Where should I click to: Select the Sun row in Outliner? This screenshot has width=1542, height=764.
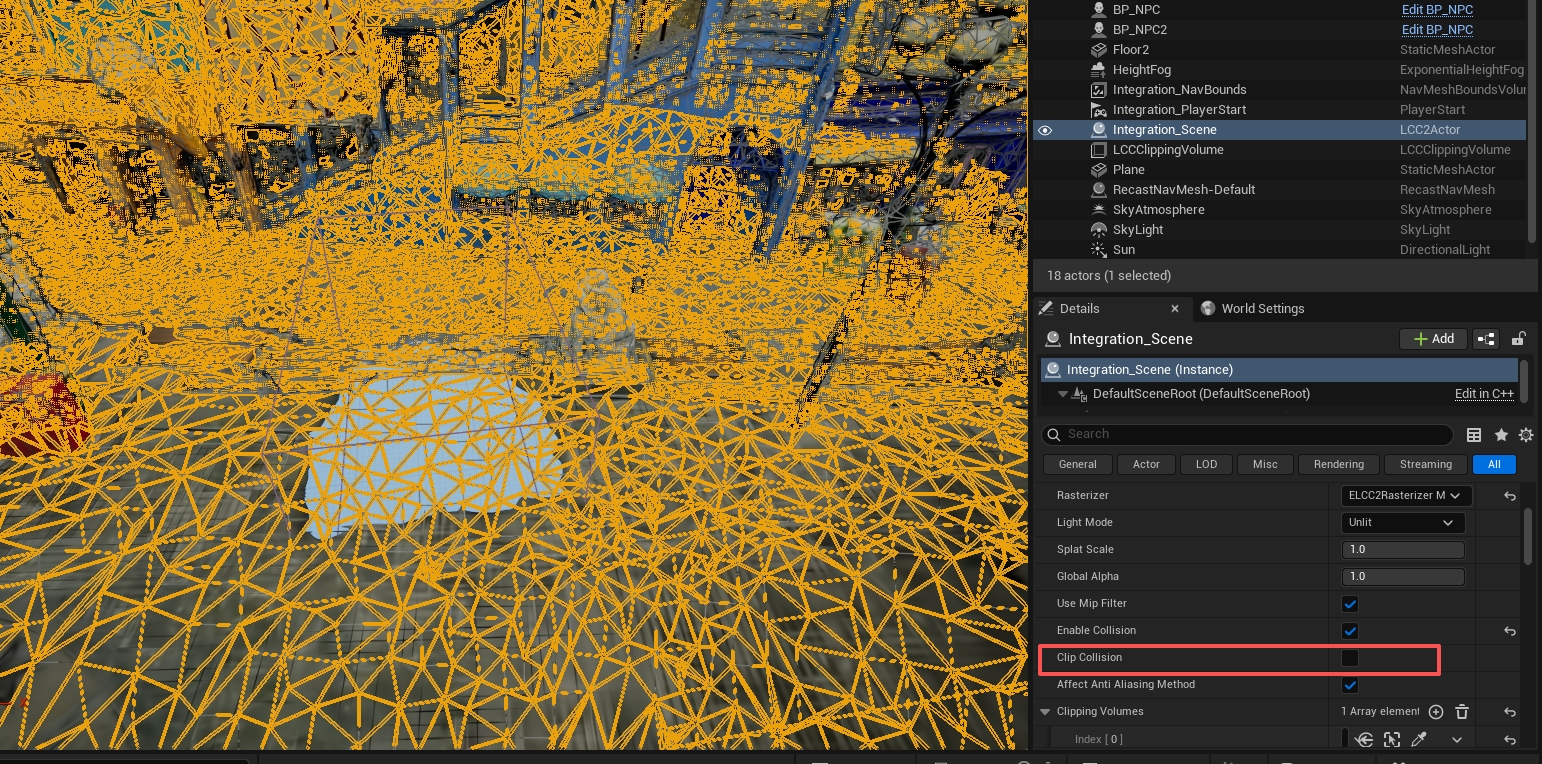(x=1279, y=250)
